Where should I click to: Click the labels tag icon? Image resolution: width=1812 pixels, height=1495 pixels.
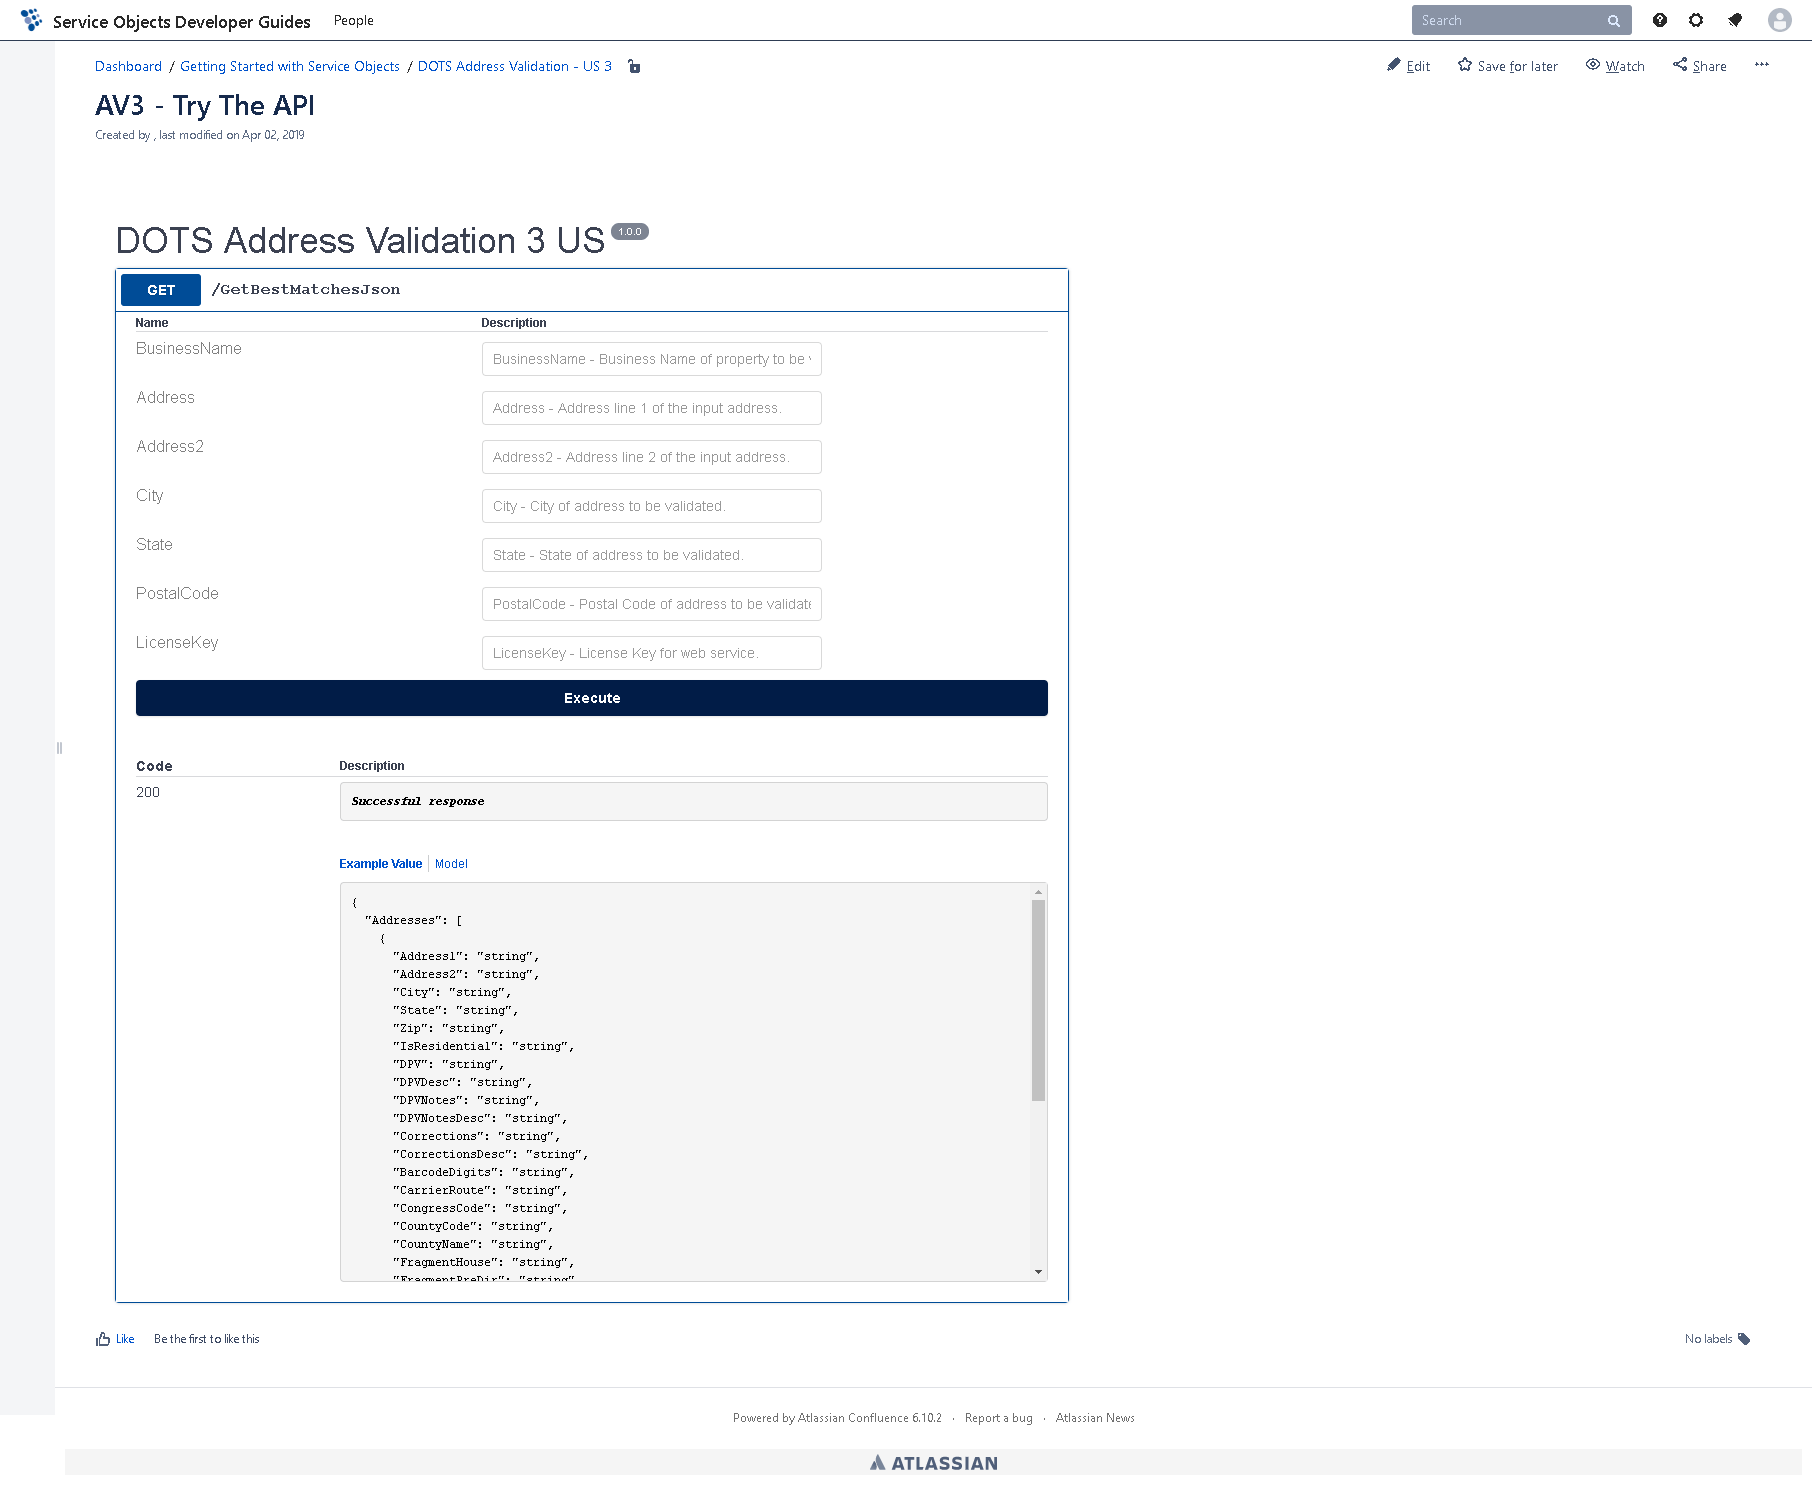click(x=1744, y=1339)
